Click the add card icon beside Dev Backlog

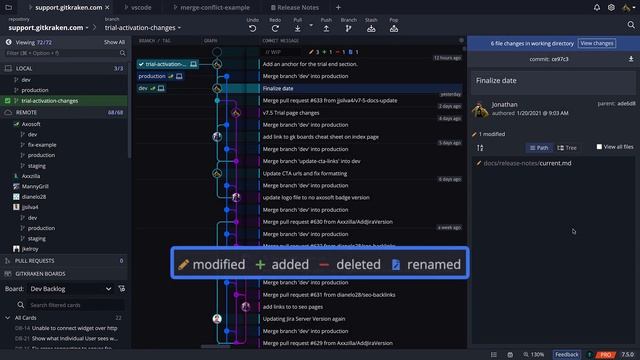tap(122, 289)
